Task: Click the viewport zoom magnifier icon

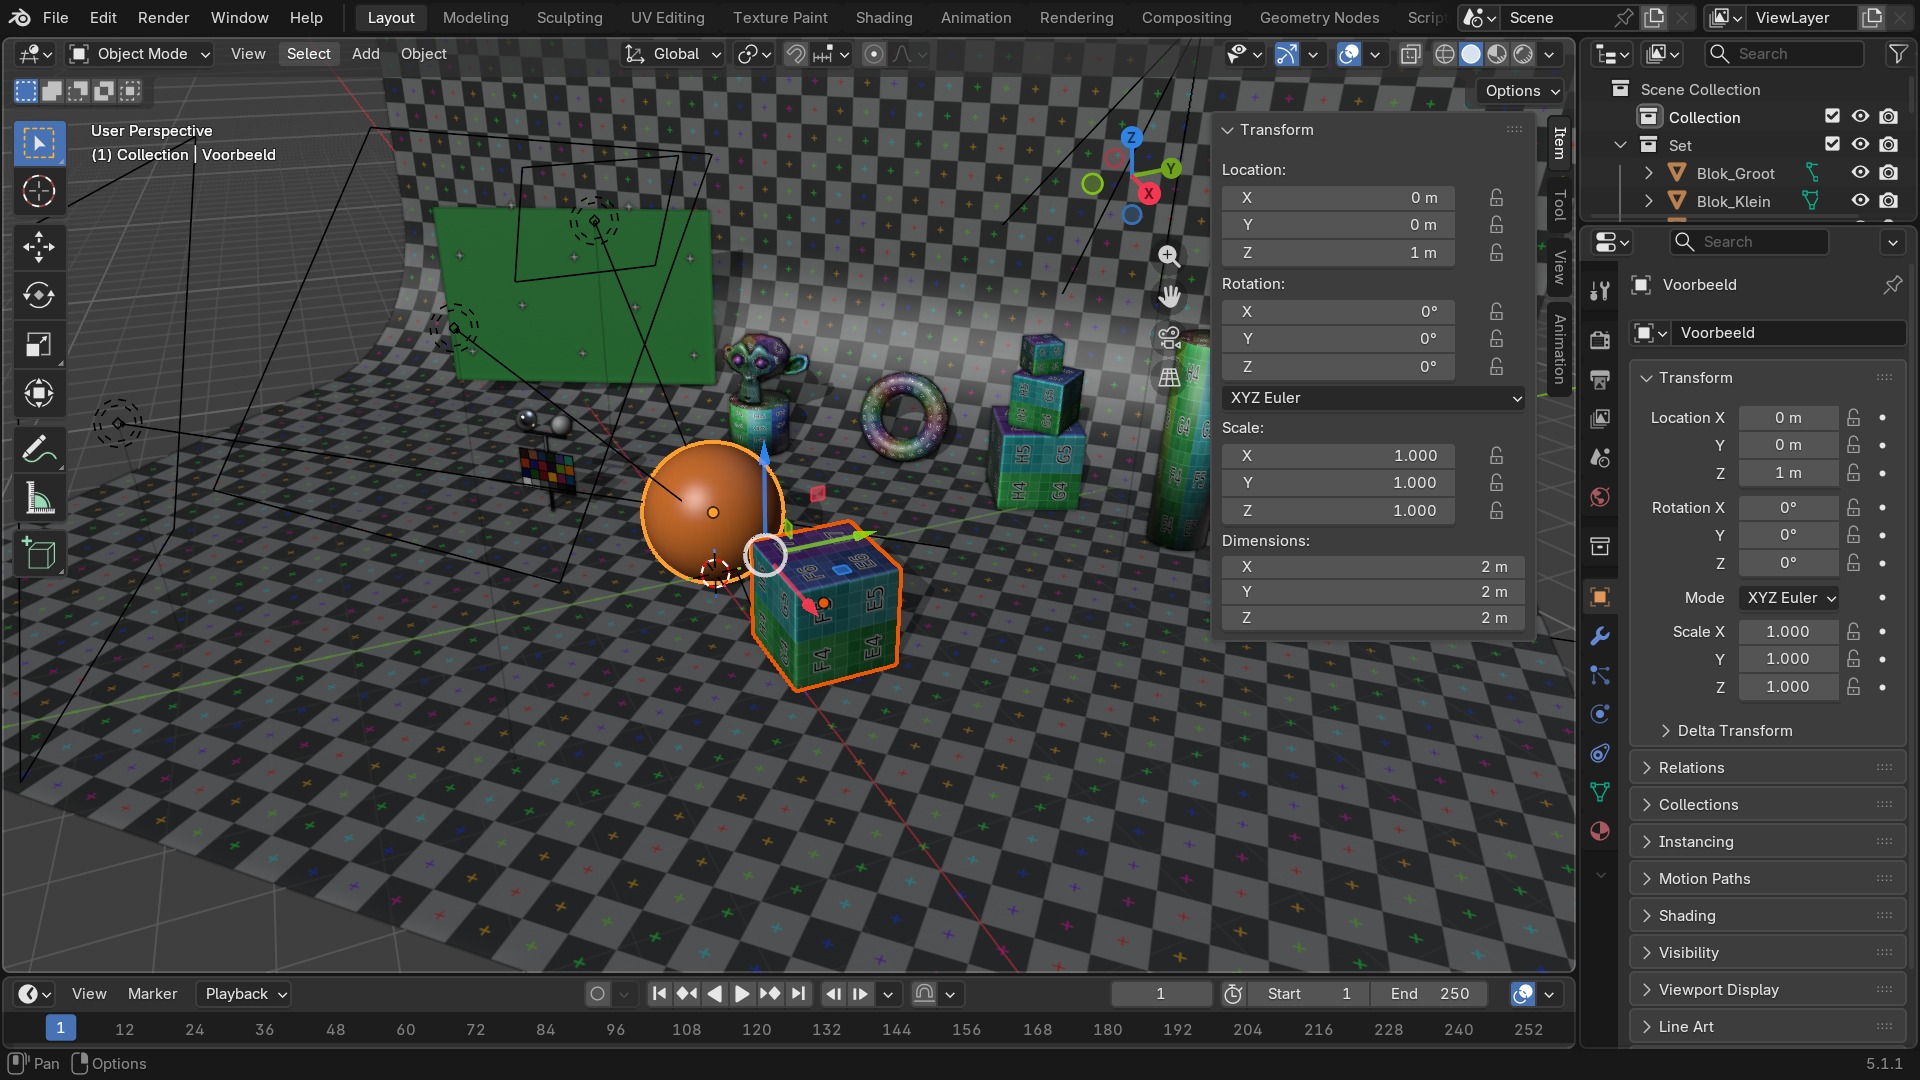Action: pos(1168,256)
